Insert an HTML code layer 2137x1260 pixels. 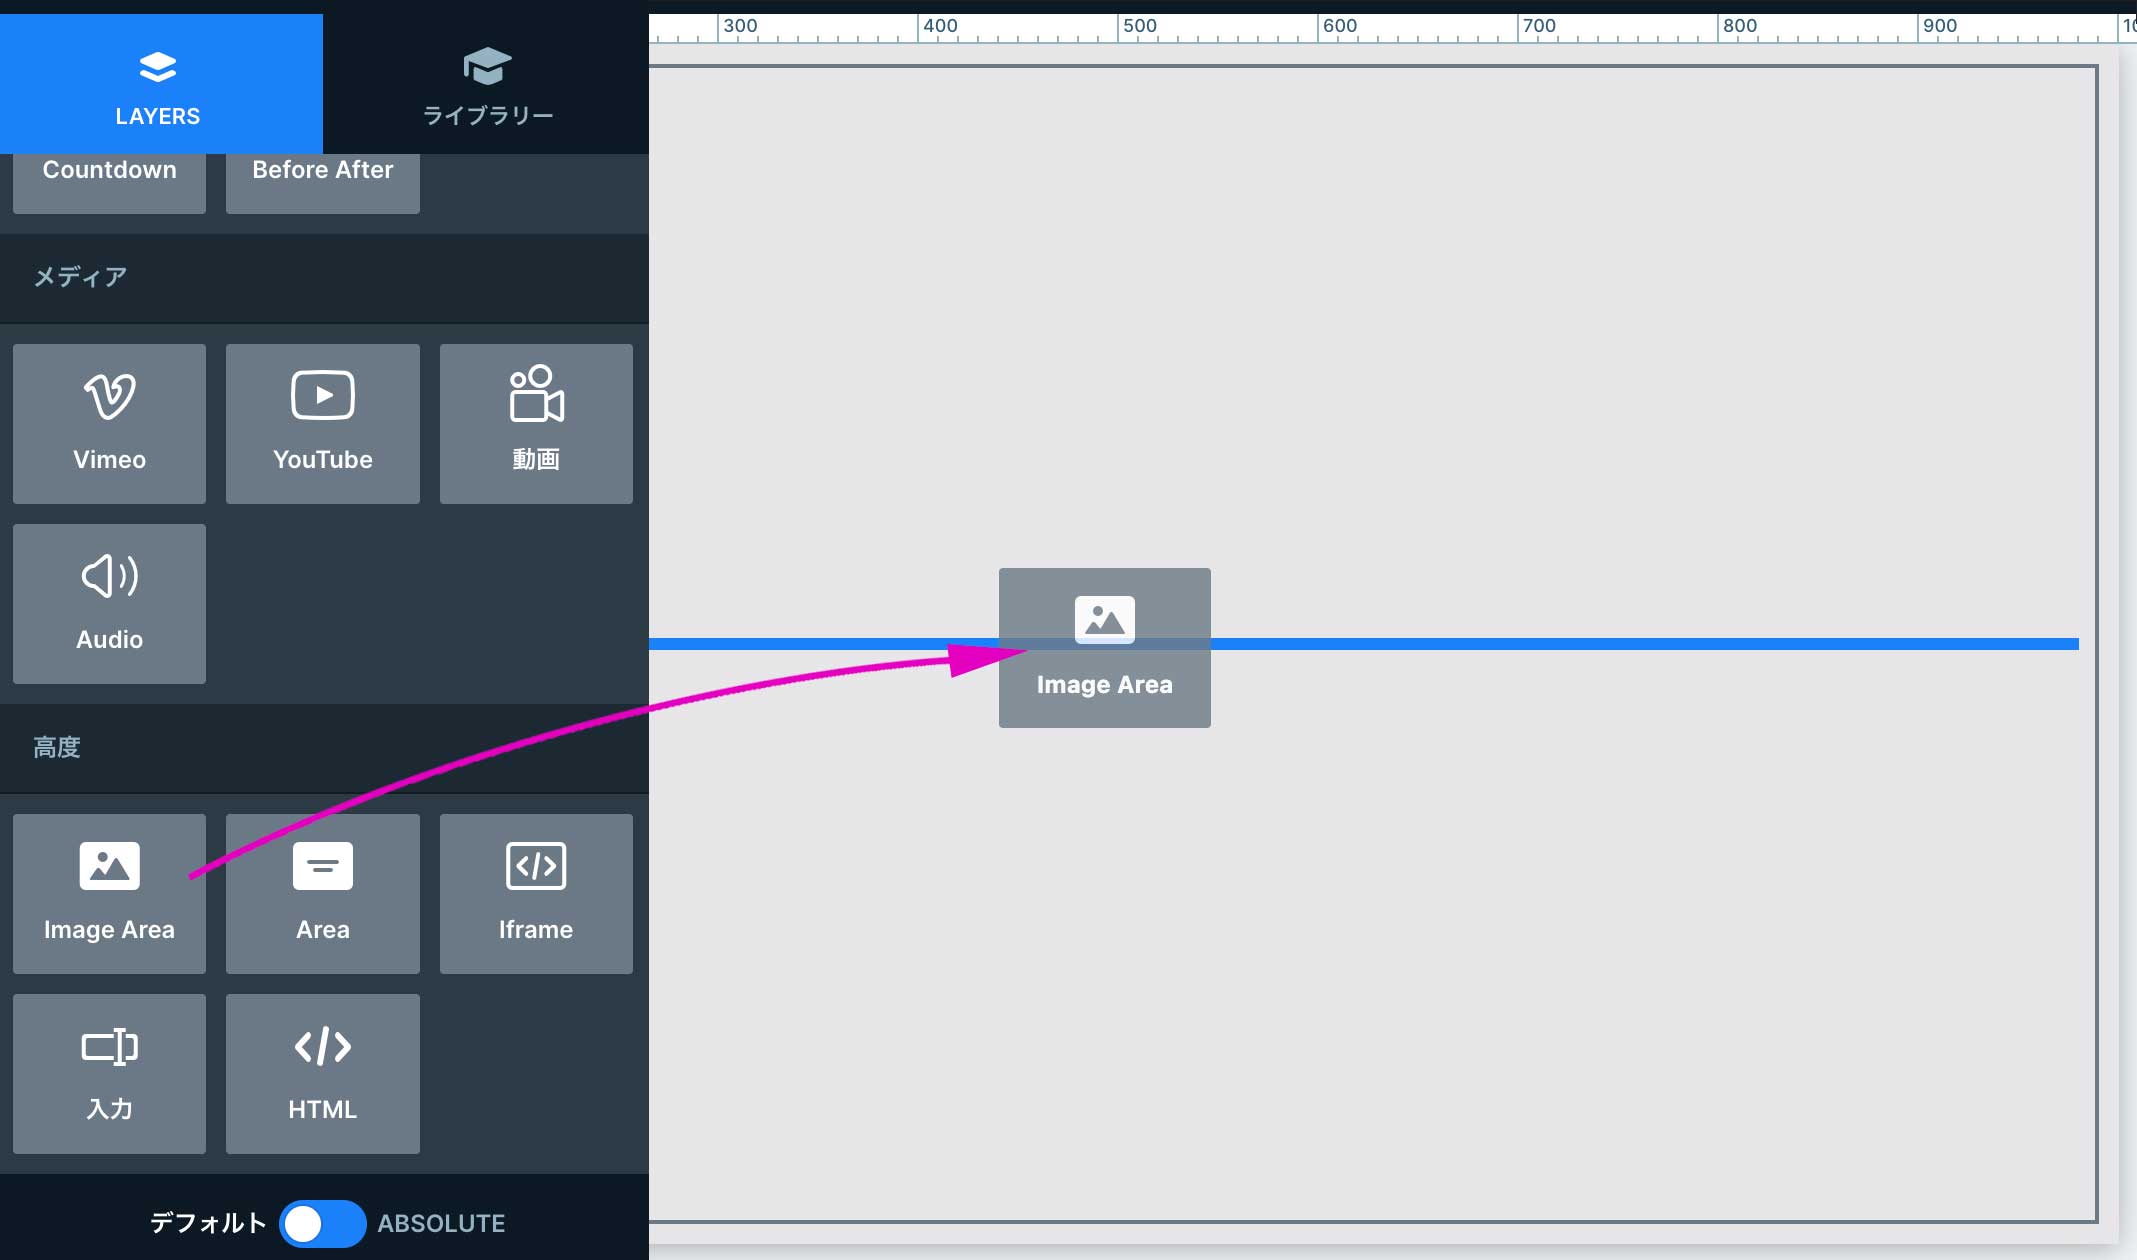coord(322,1073)
